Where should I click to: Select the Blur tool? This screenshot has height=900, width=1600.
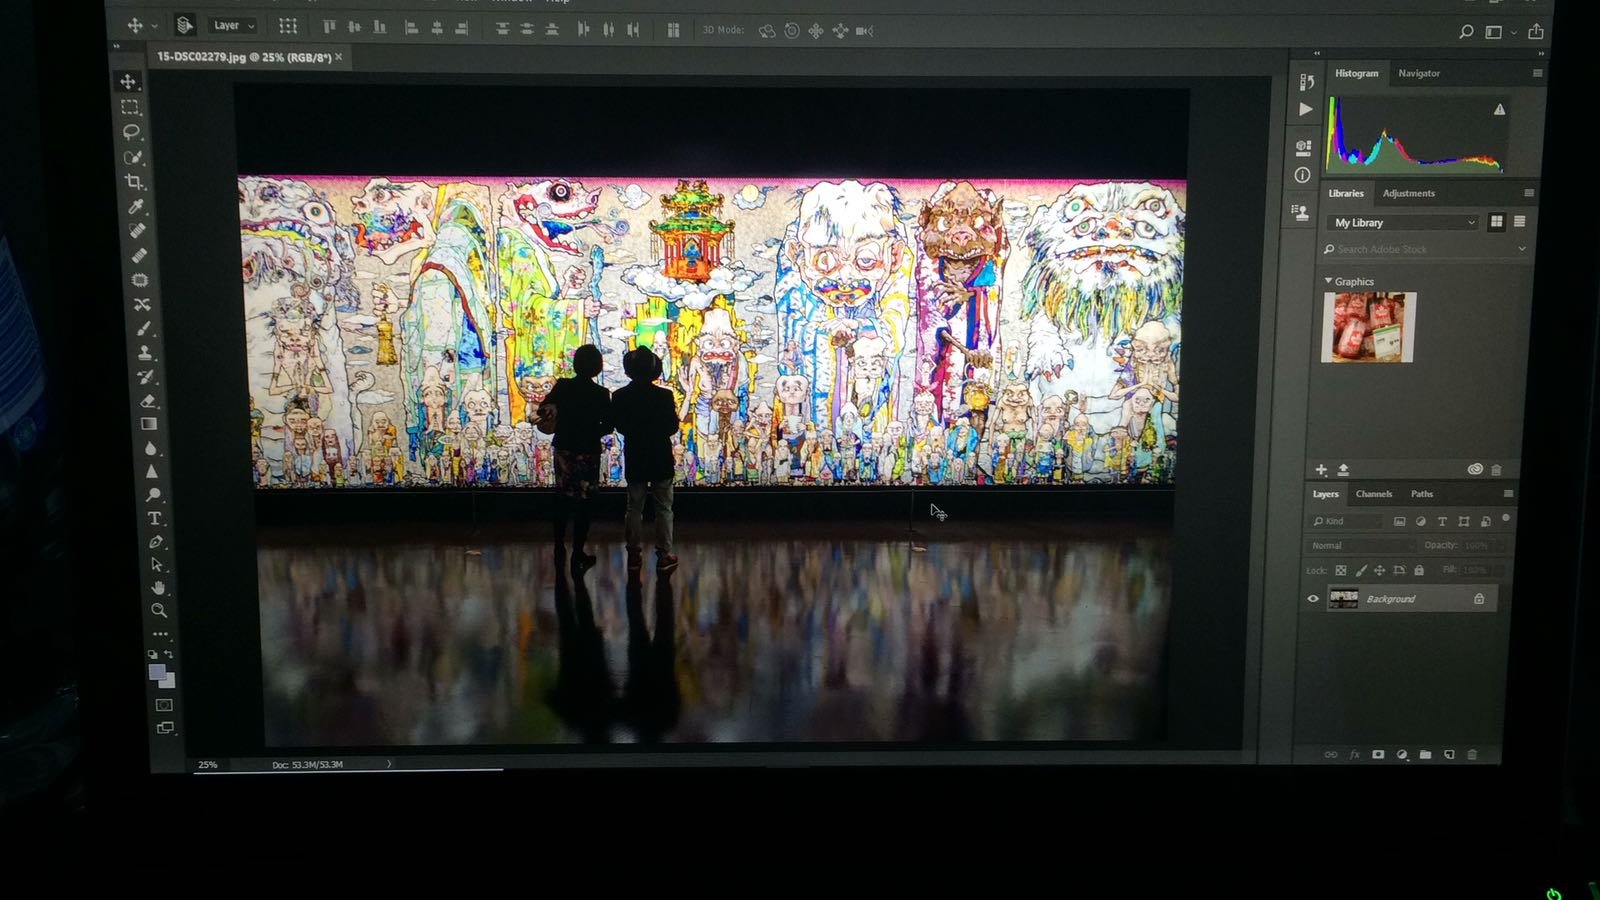tap(150, 448)
